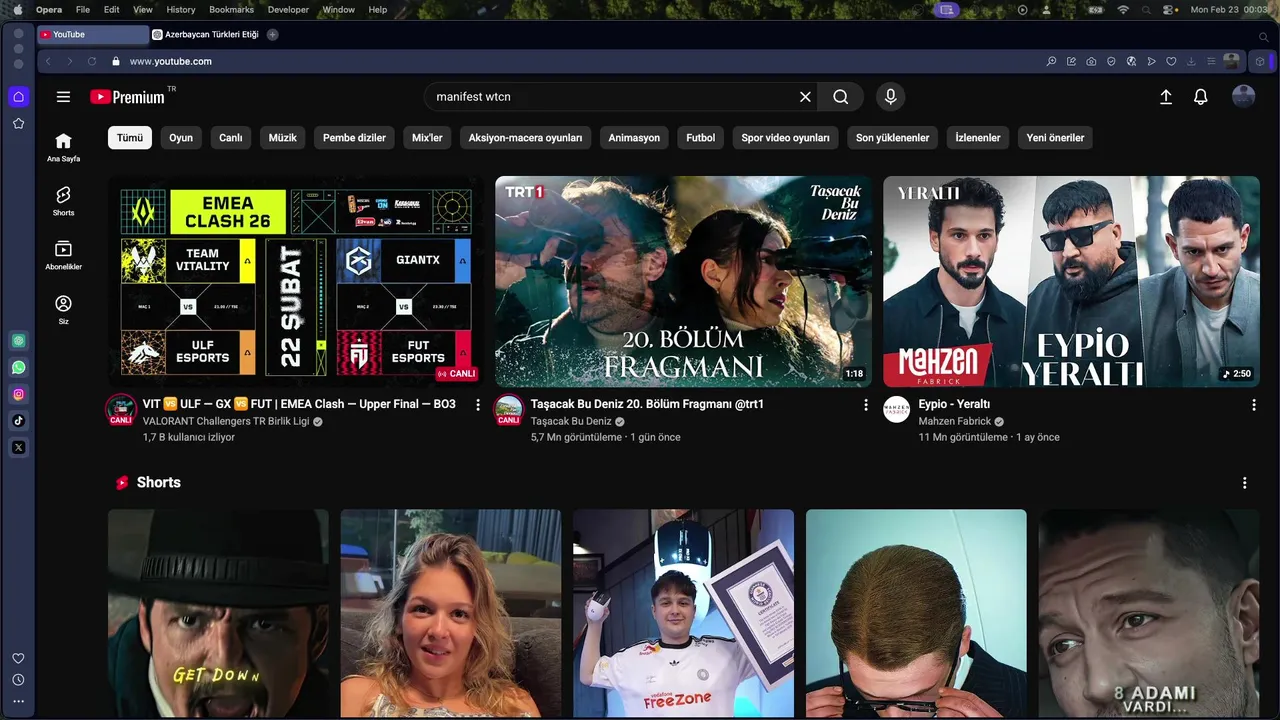Select the Mix'ler filter chip

pyautogui.click(x=427, y=138)
